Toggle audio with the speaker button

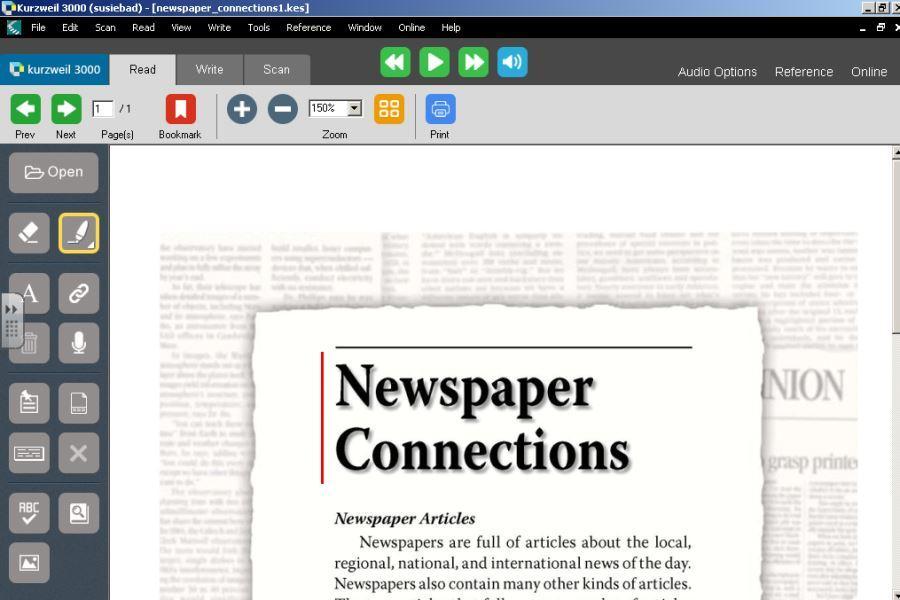(x=512, y=62)
